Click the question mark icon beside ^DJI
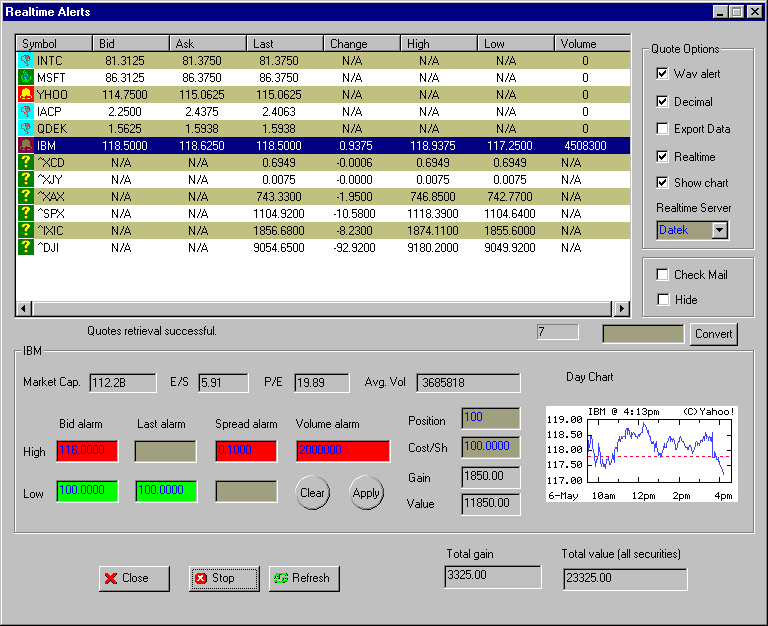 point(26,247)
